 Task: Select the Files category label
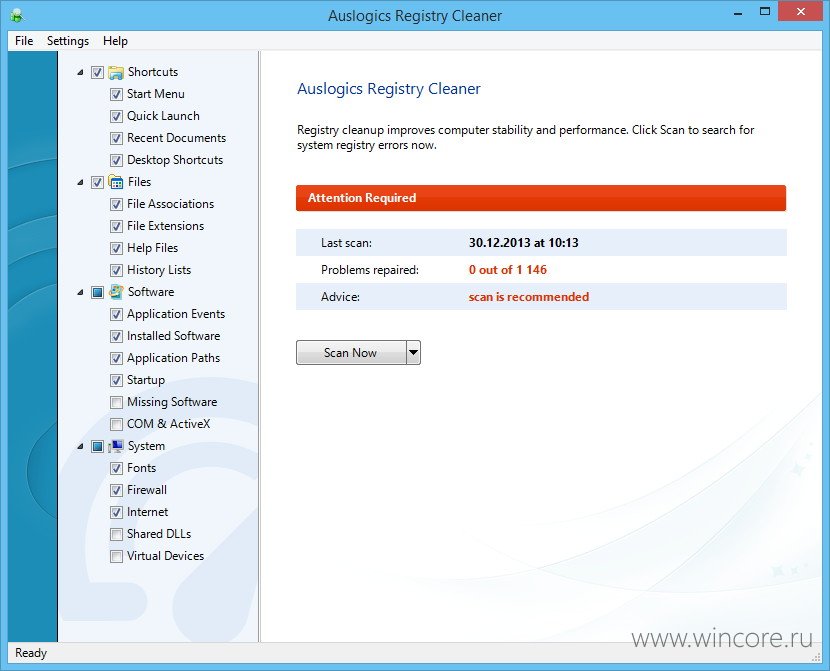coord(140,182)
